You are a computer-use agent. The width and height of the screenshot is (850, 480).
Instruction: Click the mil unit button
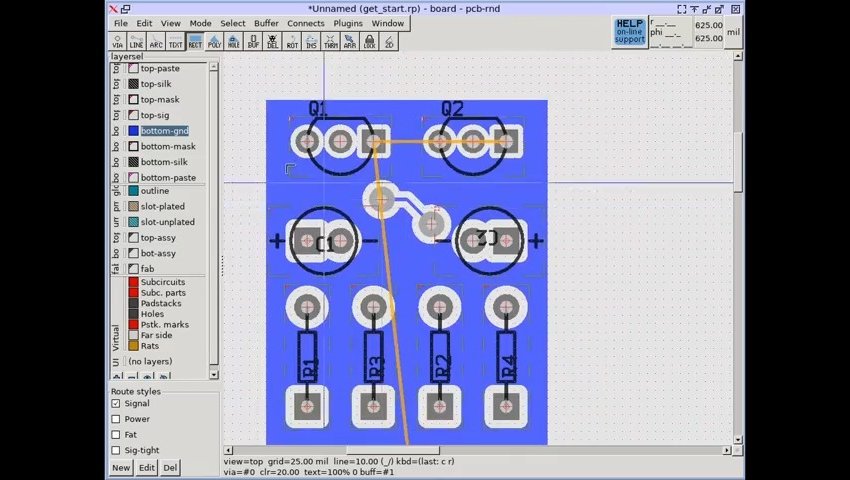733,32
